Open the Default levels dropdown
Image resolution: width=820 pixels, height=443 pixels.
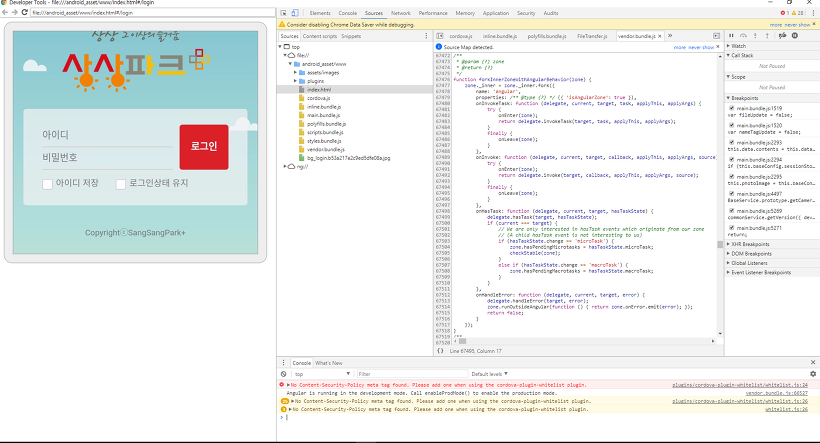point(489,374)
